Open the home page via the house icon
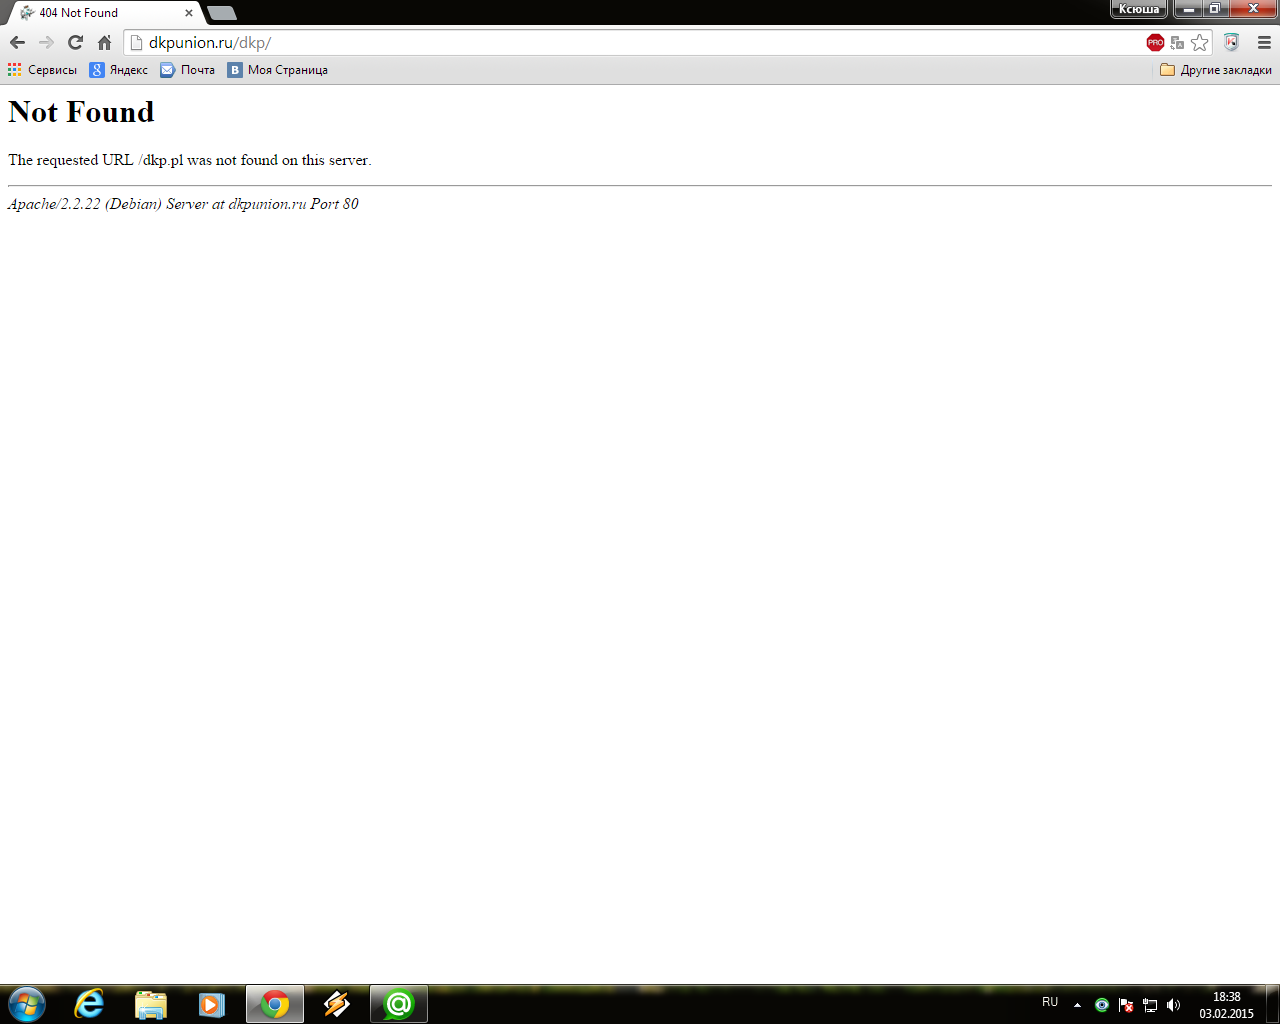Screen dimensions: 1280x1024 [x=104, y=42]
